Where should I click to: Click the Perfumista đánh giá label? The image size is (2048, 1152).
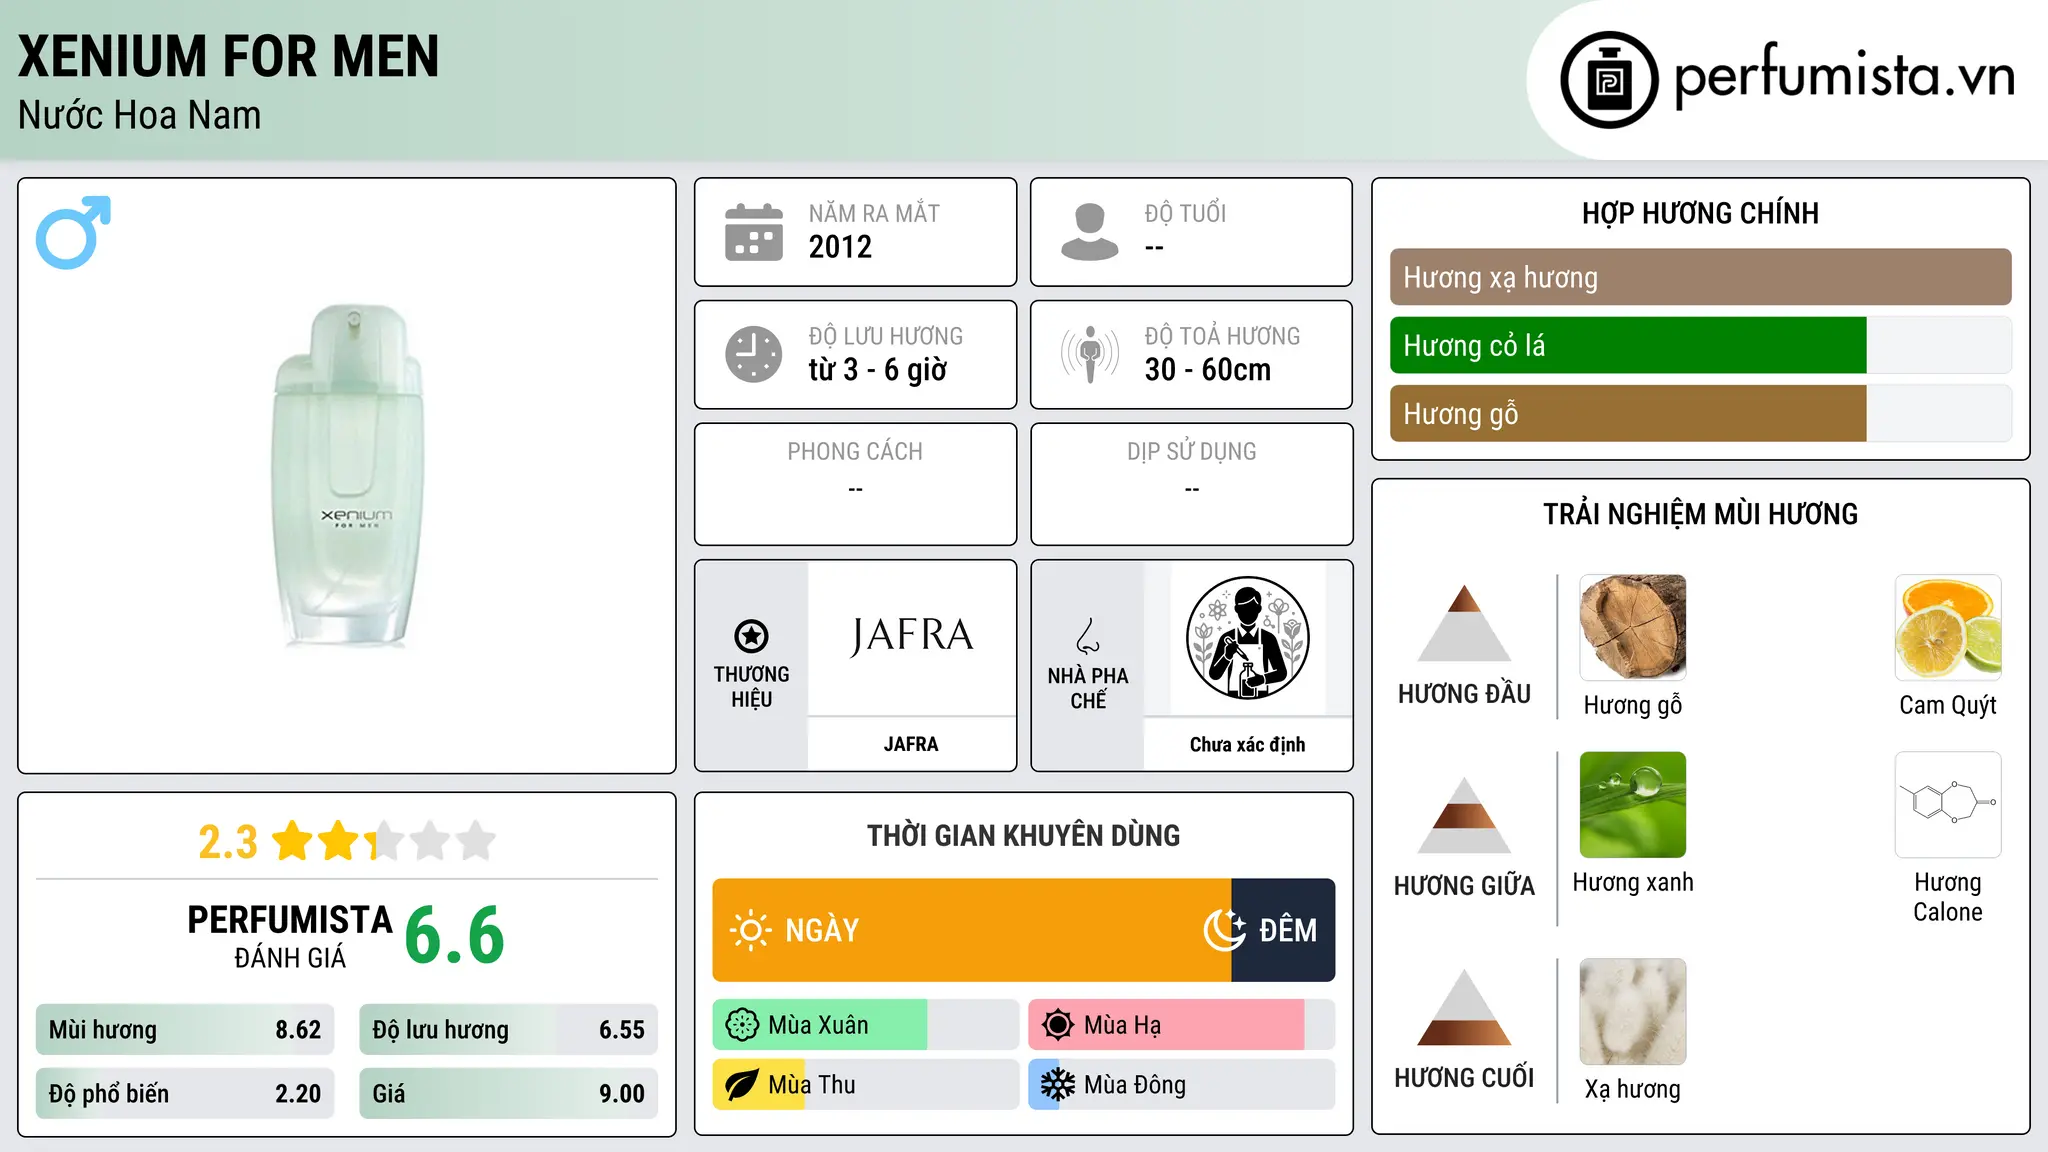290,936
